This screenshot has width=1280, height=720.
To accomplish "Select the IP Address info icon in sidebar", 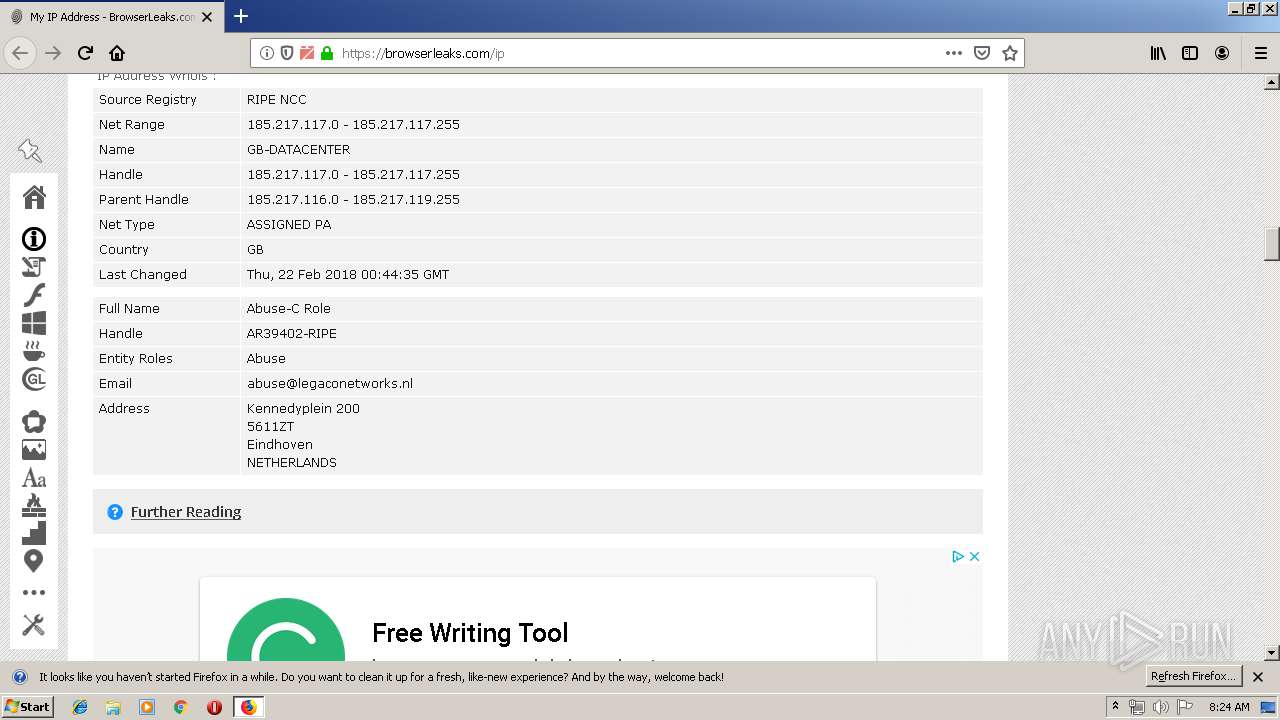I will 34,239.
